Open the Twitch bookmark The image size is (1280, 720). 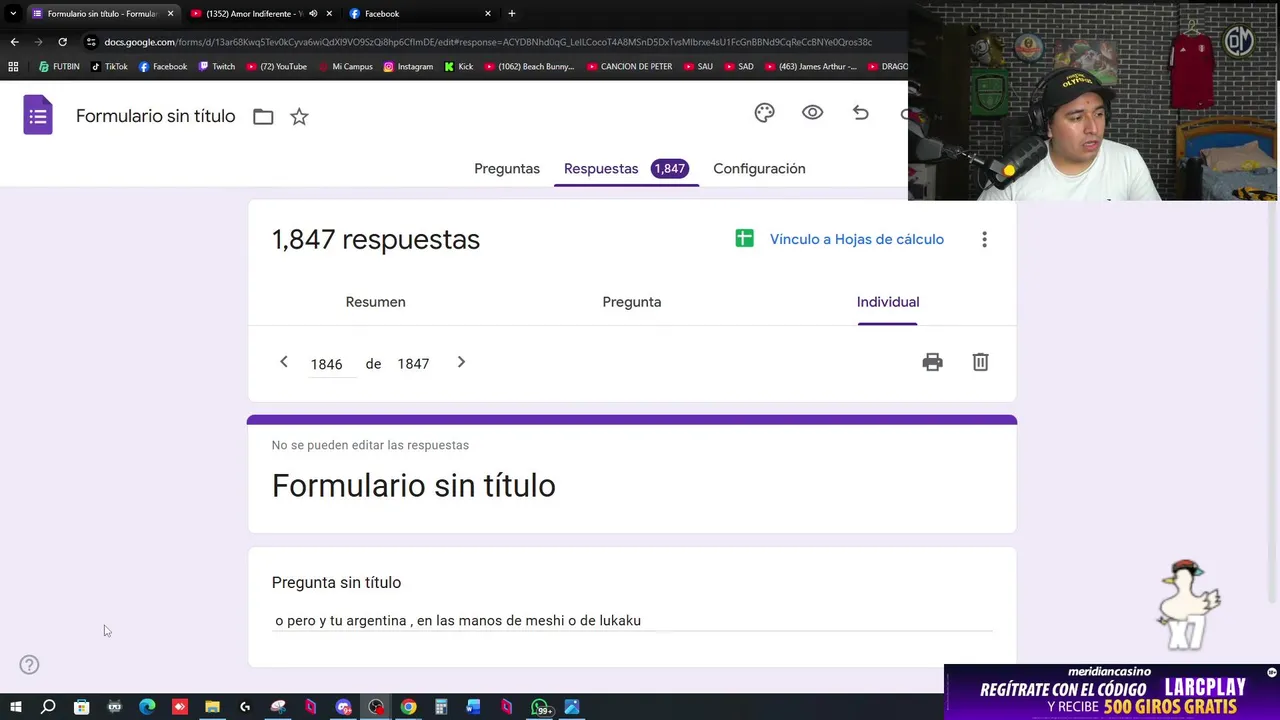[x=216, y=67]
